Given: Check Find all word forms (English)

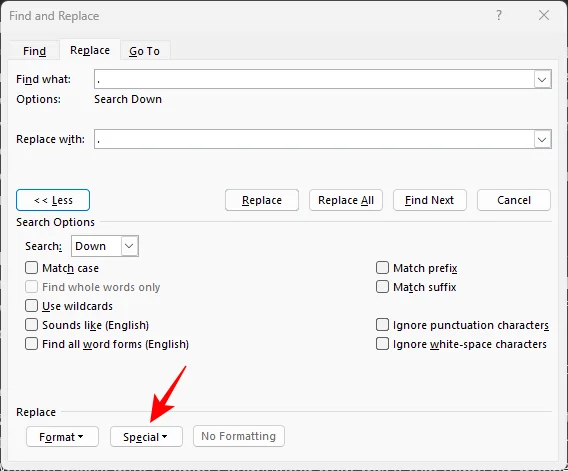Looking at the screenshot, I should point(32,344).
